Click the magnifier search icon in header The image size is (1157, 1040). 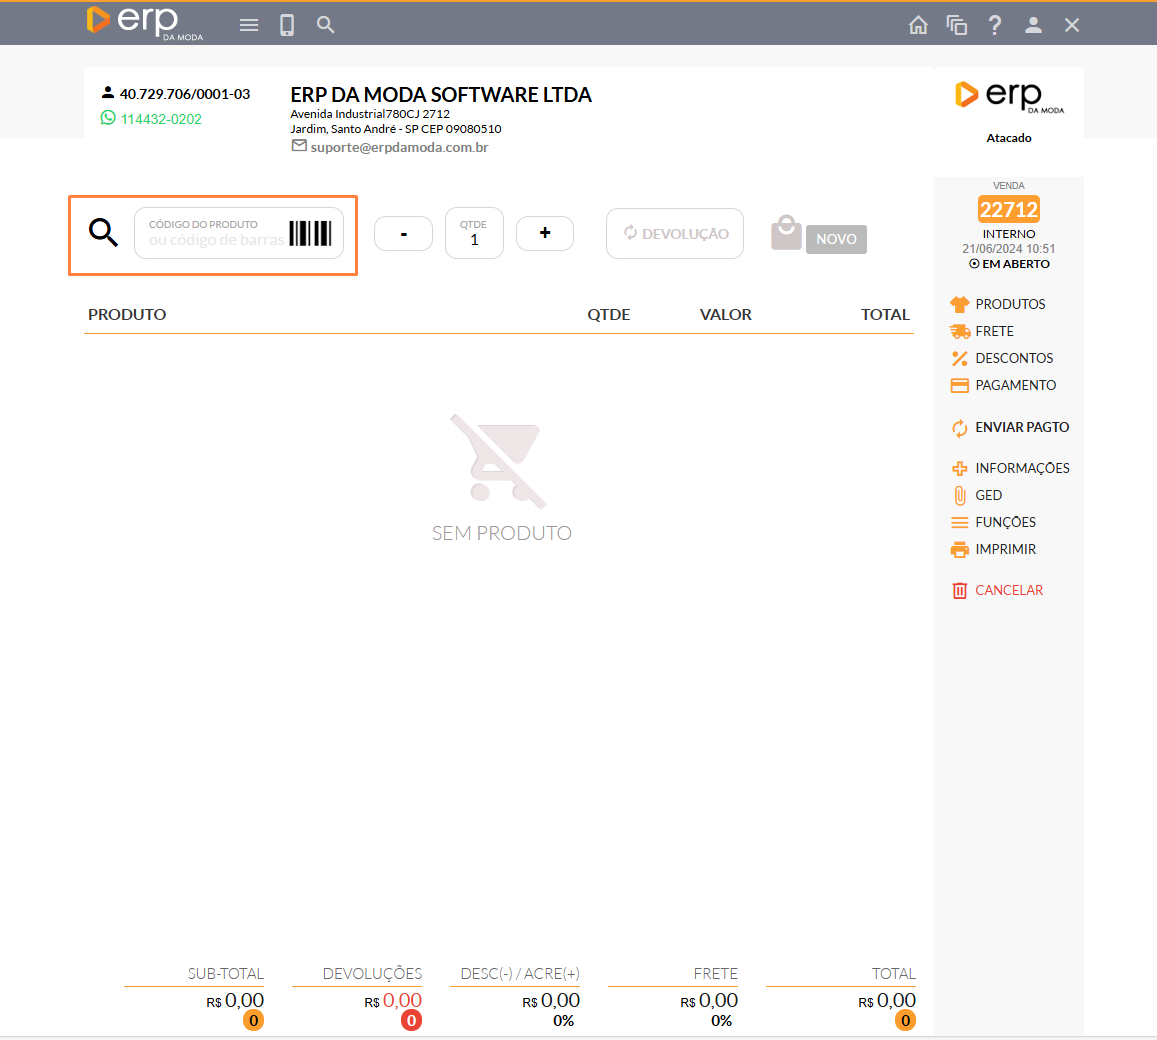325,25
